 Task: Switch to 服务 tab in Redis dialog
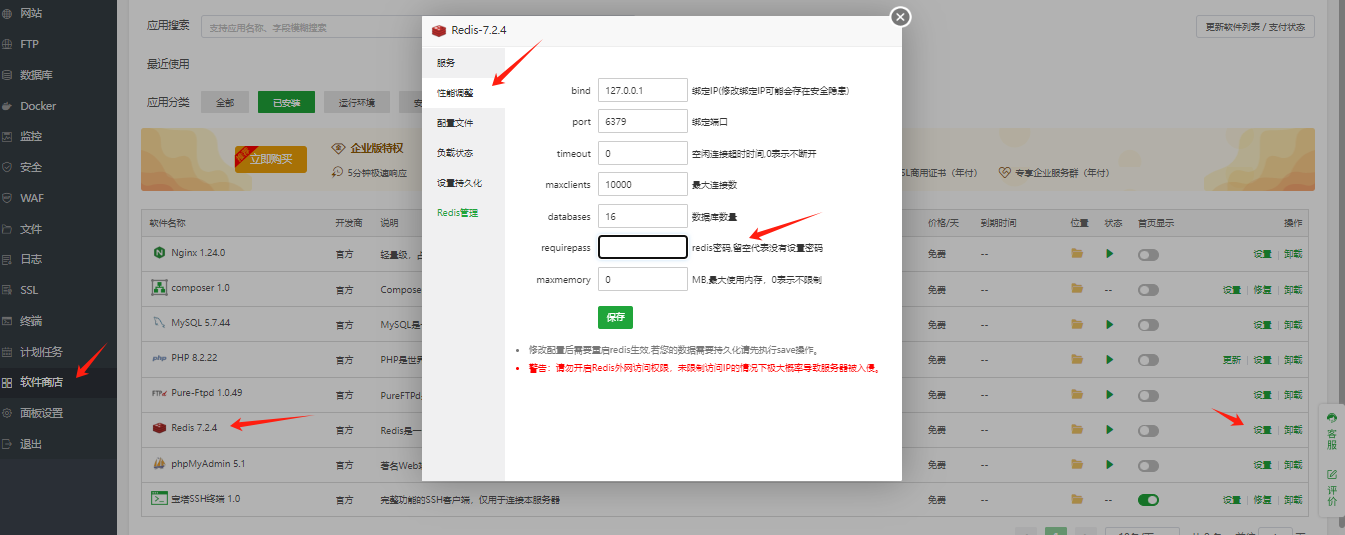point(463,63)
